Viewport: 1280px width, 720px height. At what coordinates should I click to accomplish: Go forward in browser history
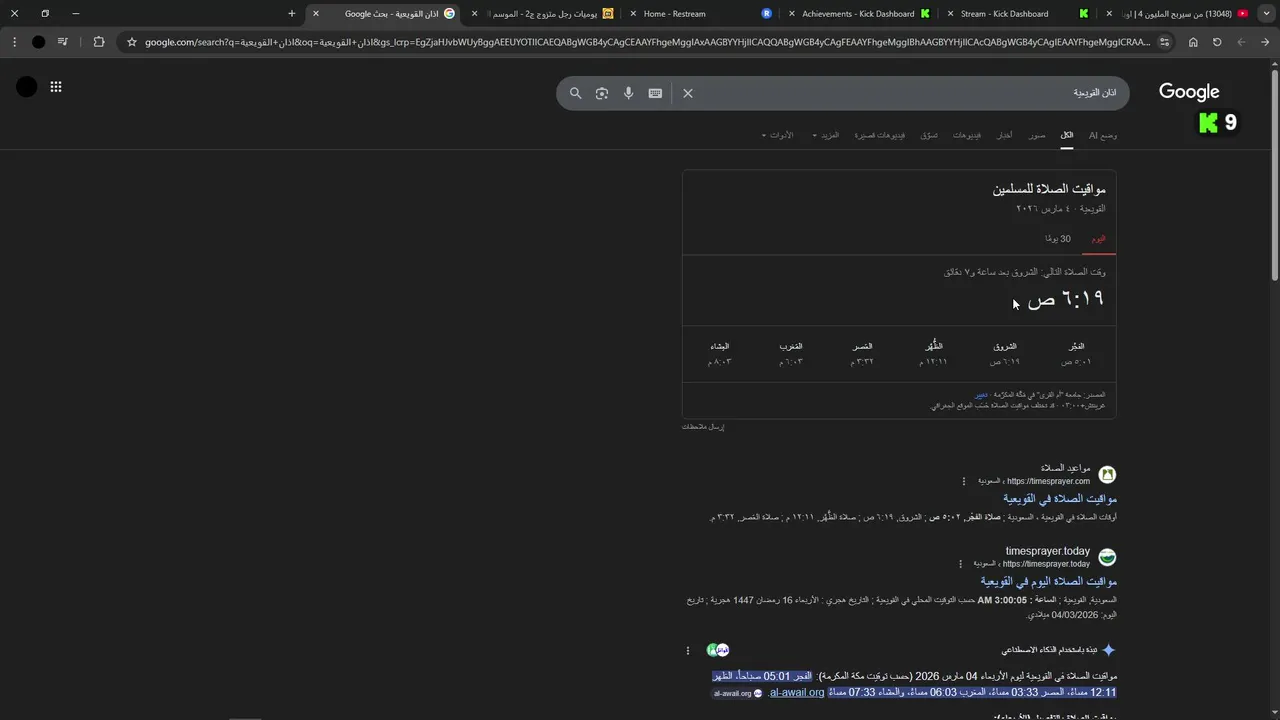(1241, 42)
